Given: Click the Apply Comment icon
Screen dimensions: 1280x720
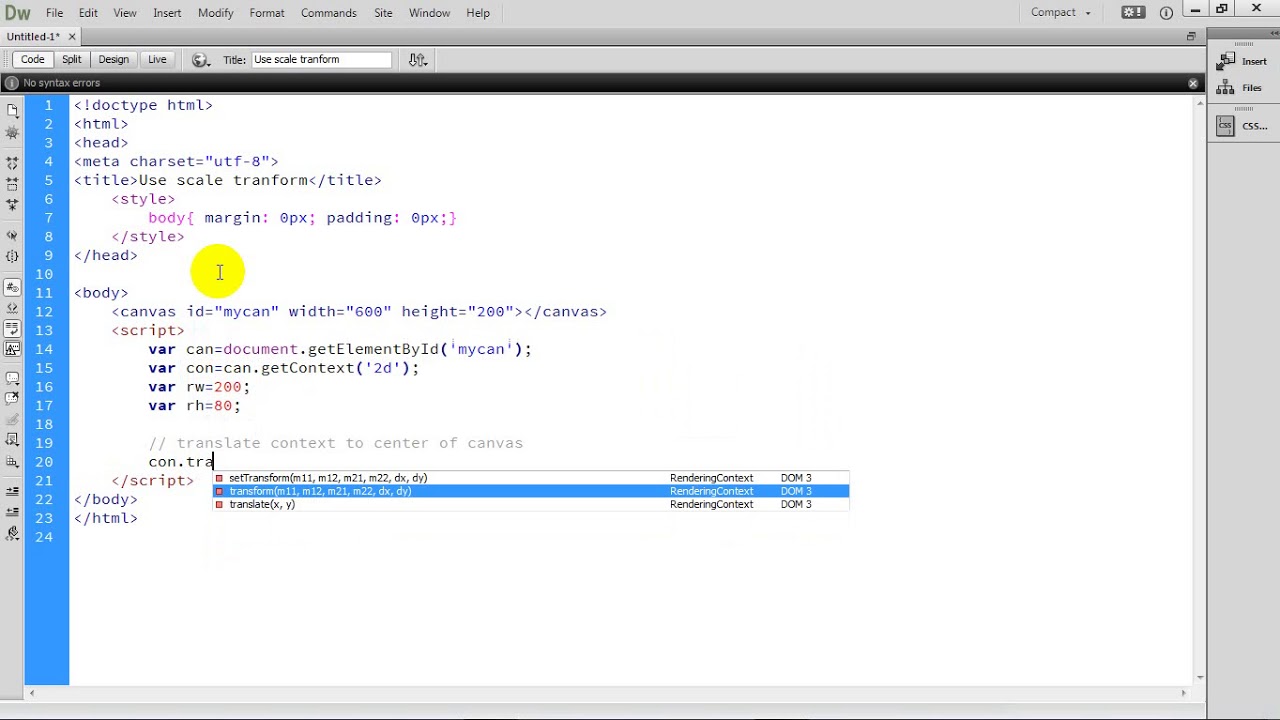Looking at the screenshot, I should (12, 379).
